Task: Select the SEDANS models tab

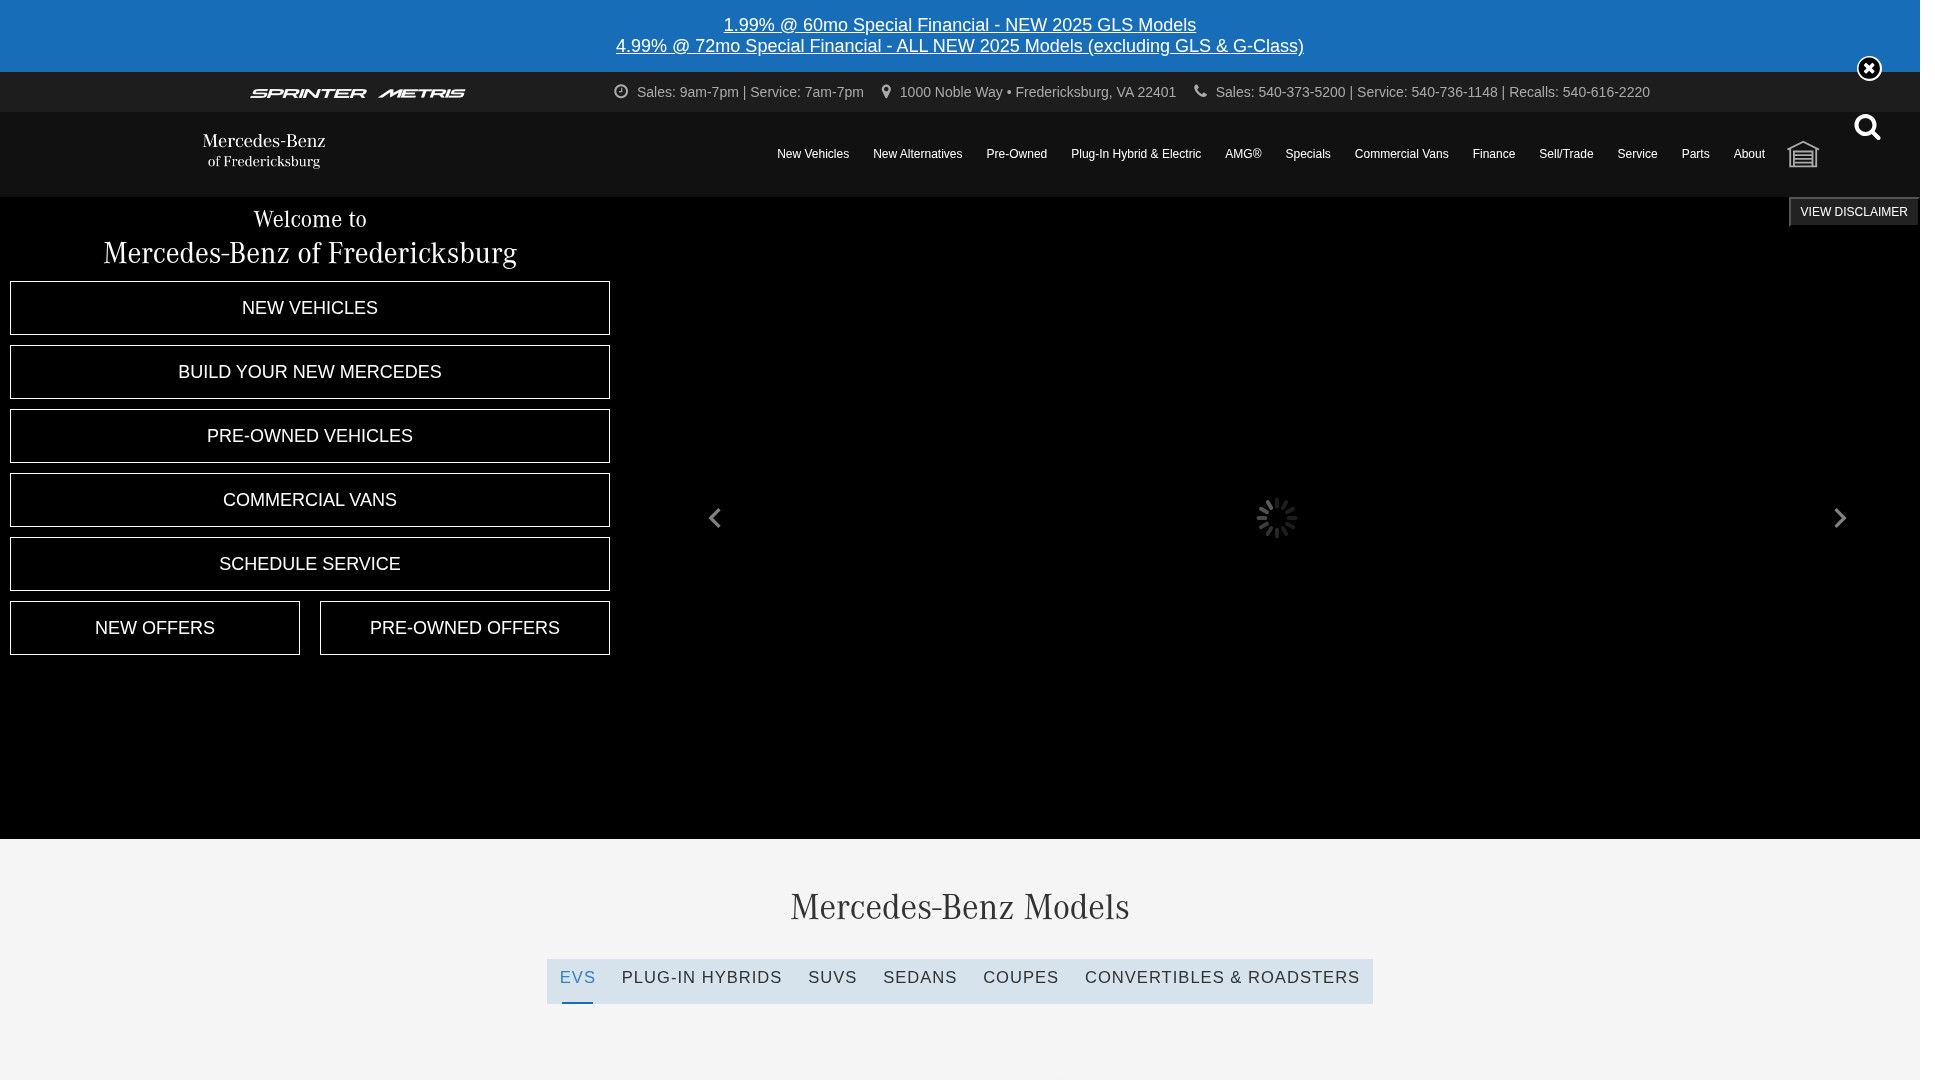Action: pyautogui.click(x=920, y=978)
